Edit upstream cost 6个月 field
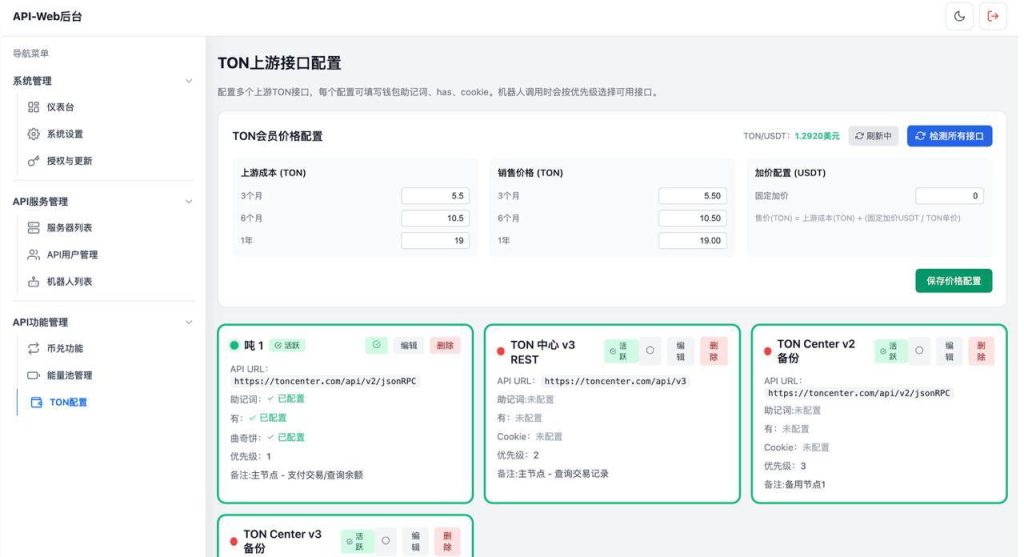Screen dimensions: 1024x557 (435, 218)
